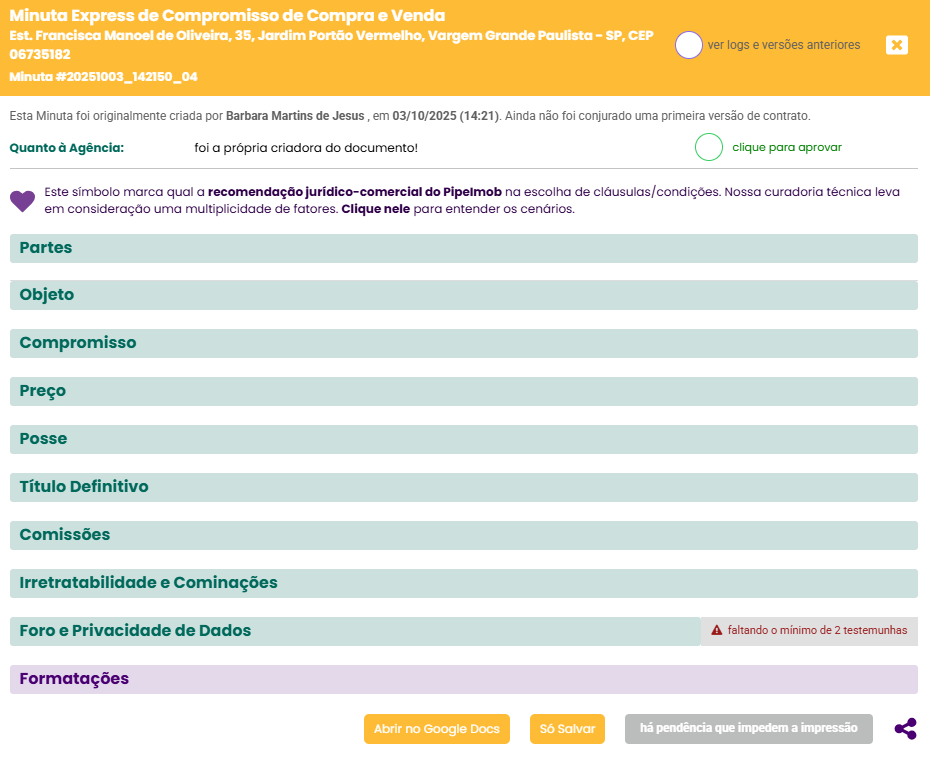This screenshot has width=930, height=760.
Task: Click the Abrir no Google Docs button
Action: pyautogui.click(x=436, y=729)
